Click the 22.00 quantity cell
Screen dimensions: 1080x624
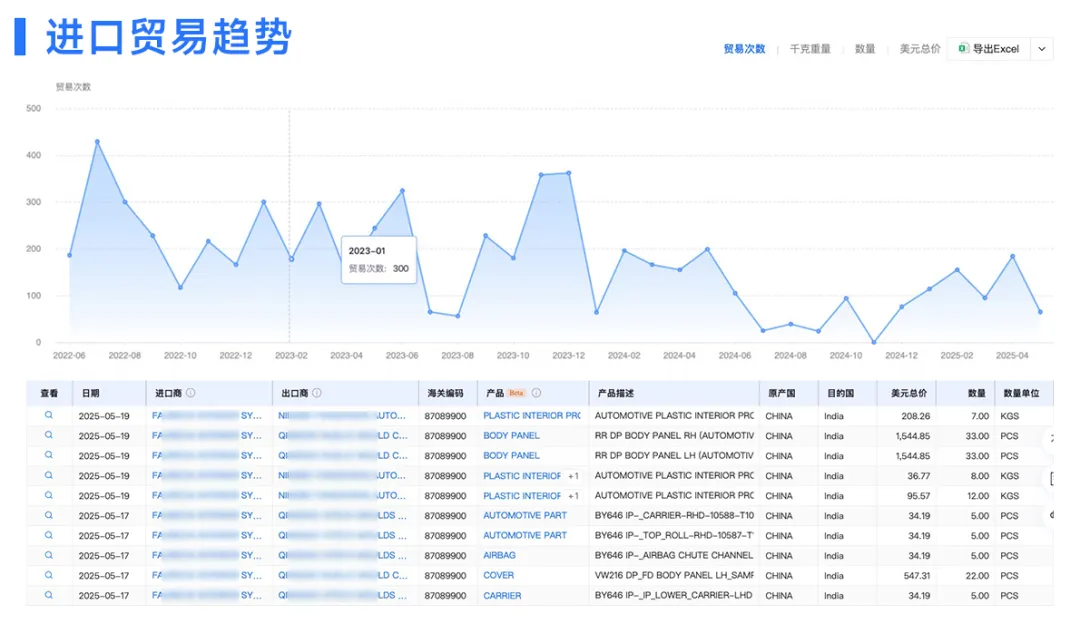(x=977, y=576)
